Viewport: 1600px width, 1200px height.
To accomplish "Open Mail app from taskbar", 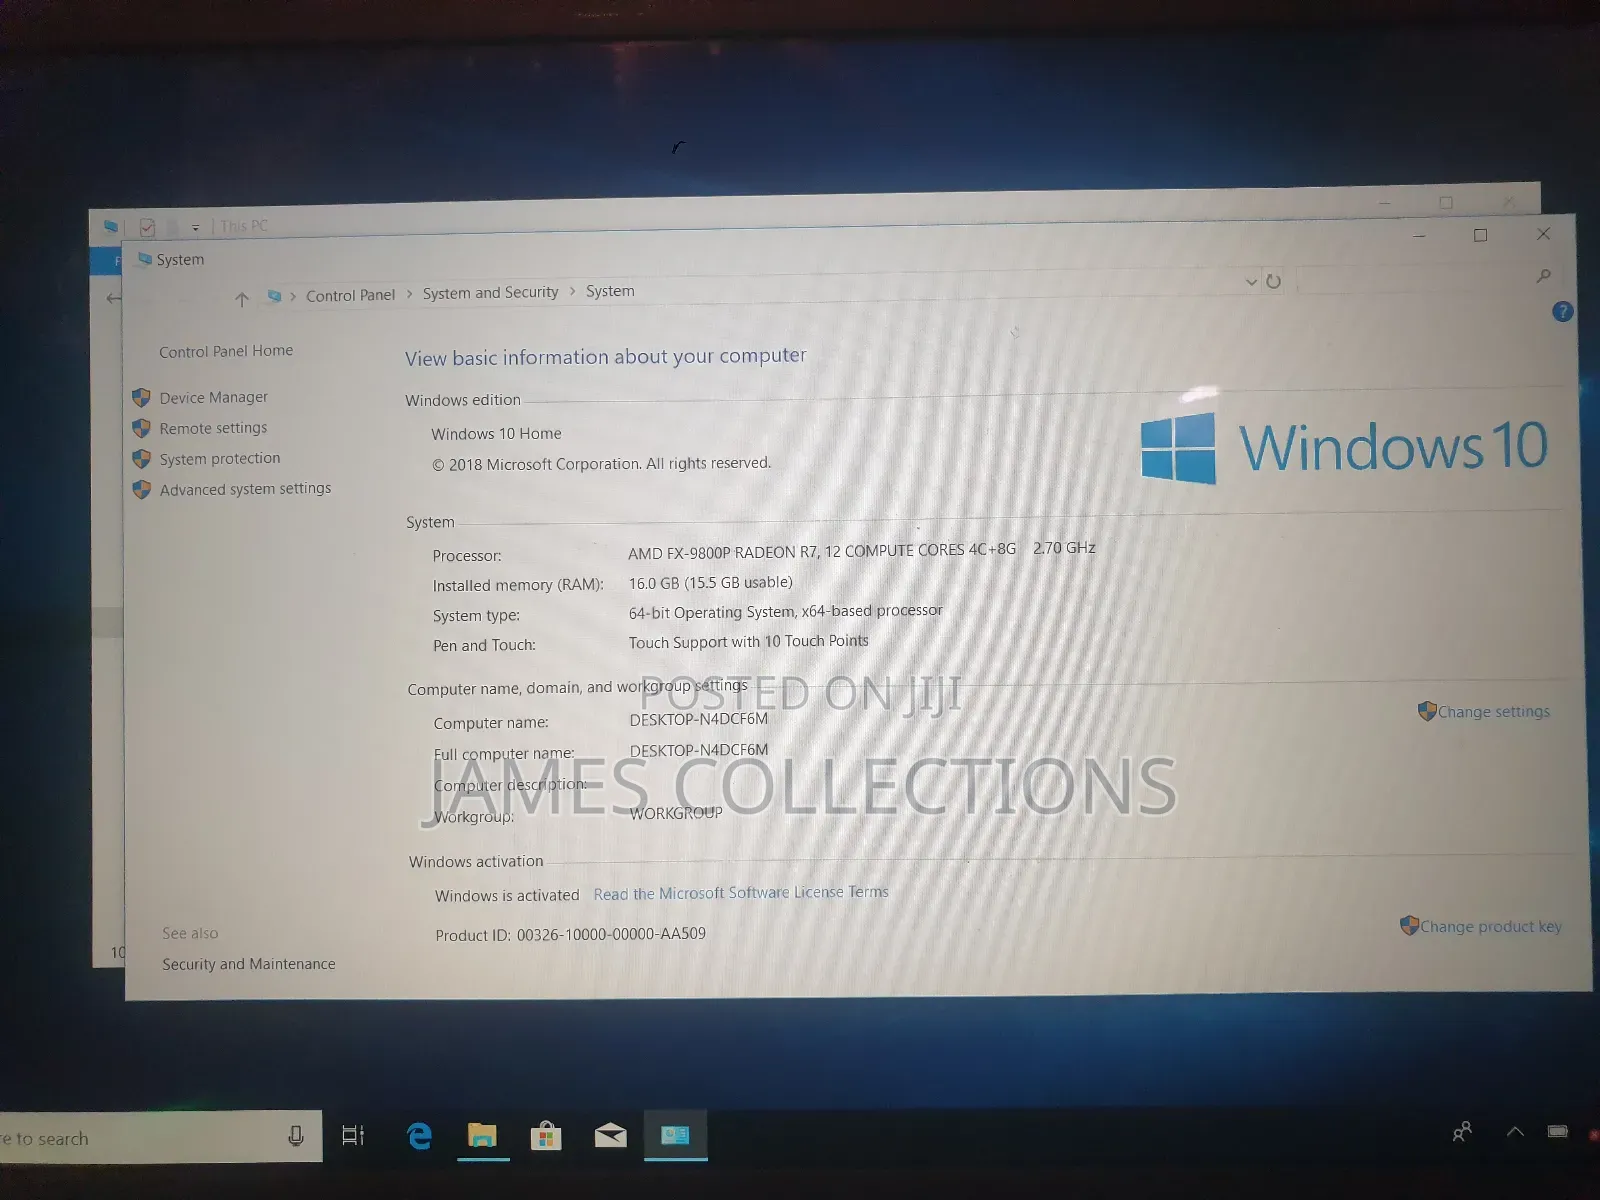I will click(x=610, y=1135).
